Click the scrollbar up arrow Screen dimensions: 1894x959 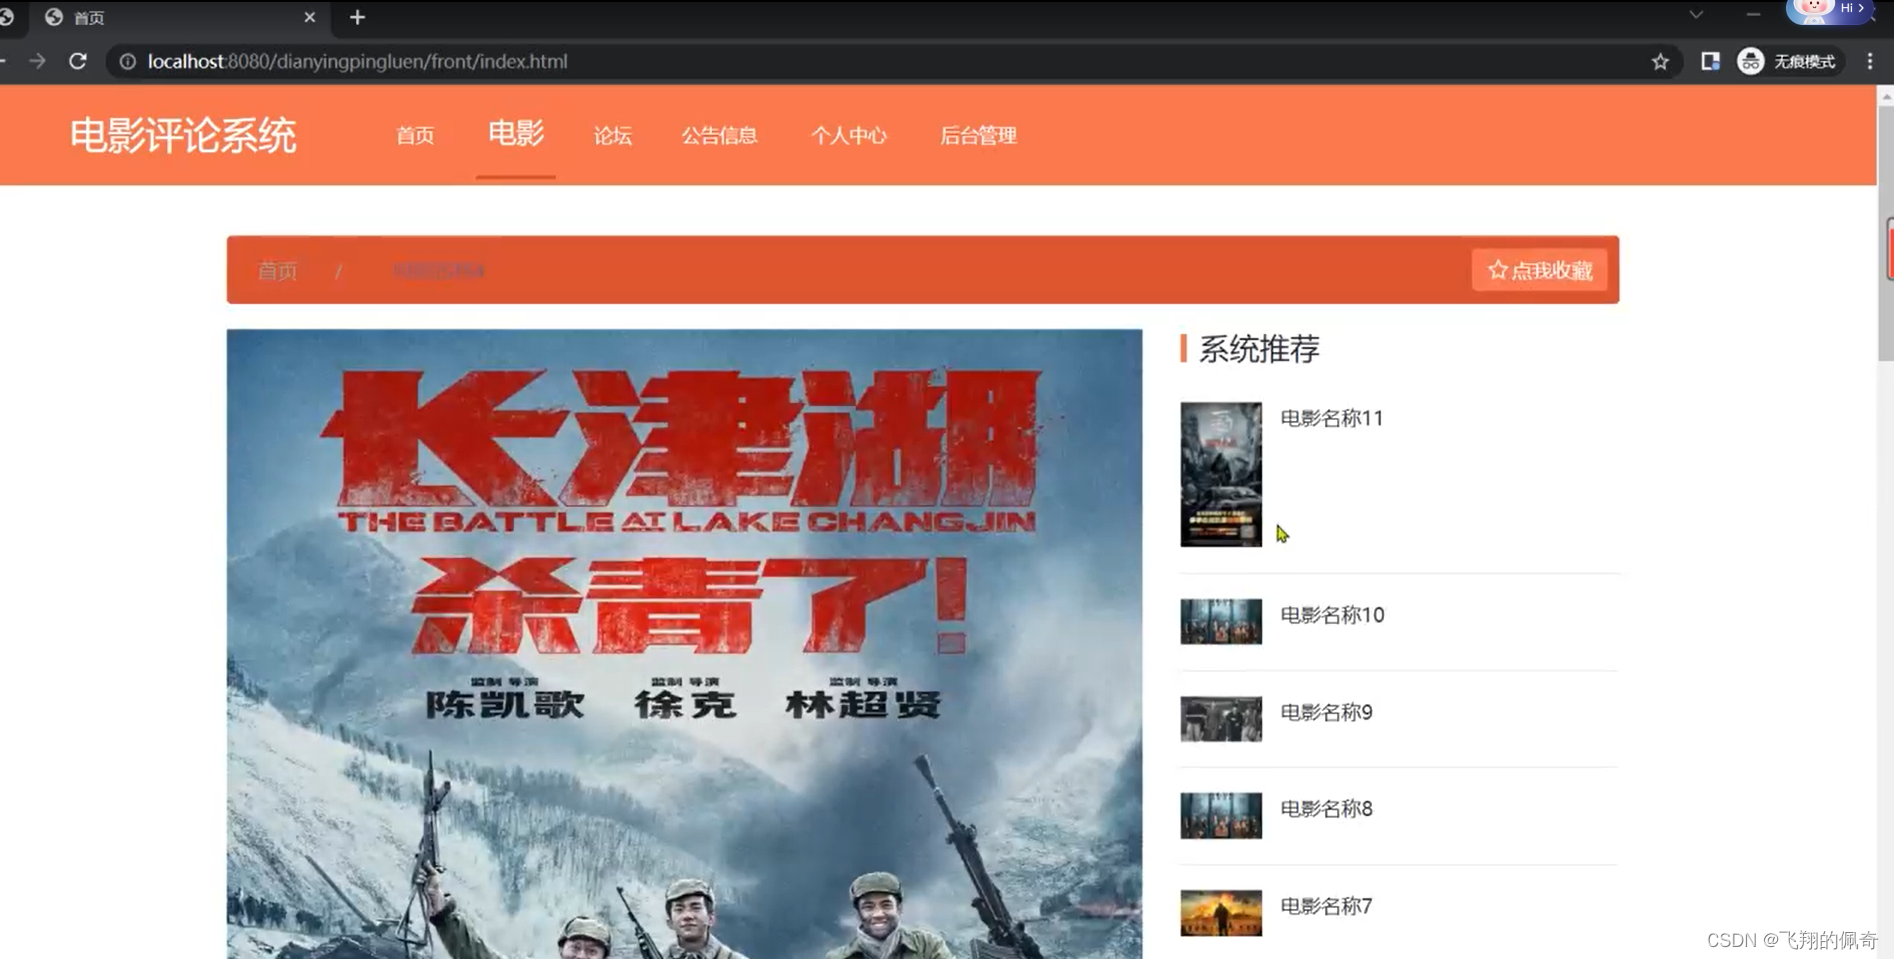[x=1885, y=96]
